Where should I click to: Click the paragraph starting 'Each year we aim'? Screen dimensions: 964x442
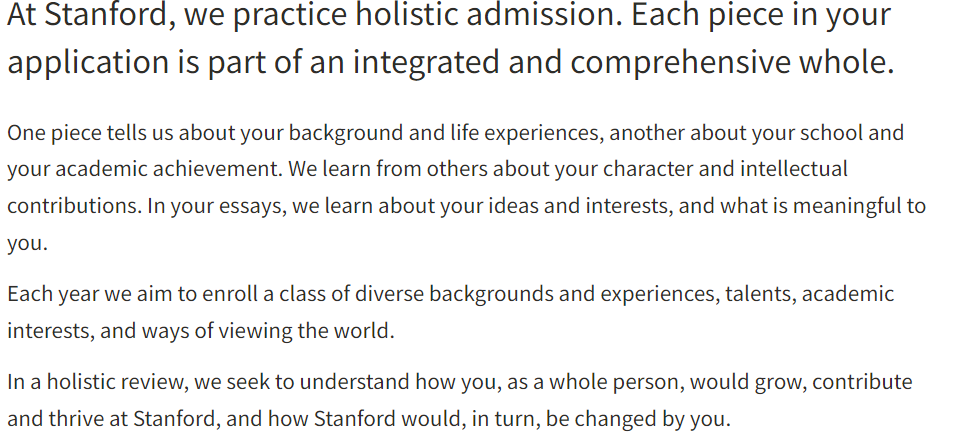pyautogui.click(x=450, y=312)
